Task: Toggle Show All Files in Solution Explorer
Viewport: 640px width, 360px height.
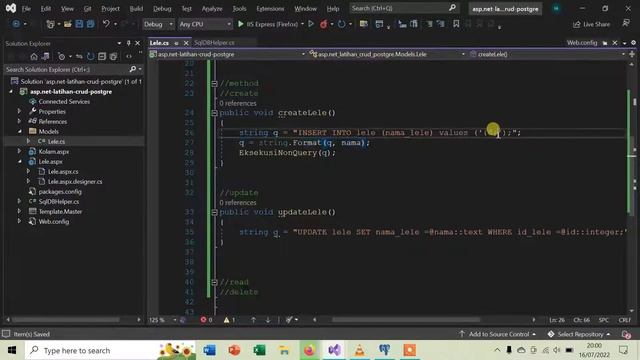Action: coord(113,56)
